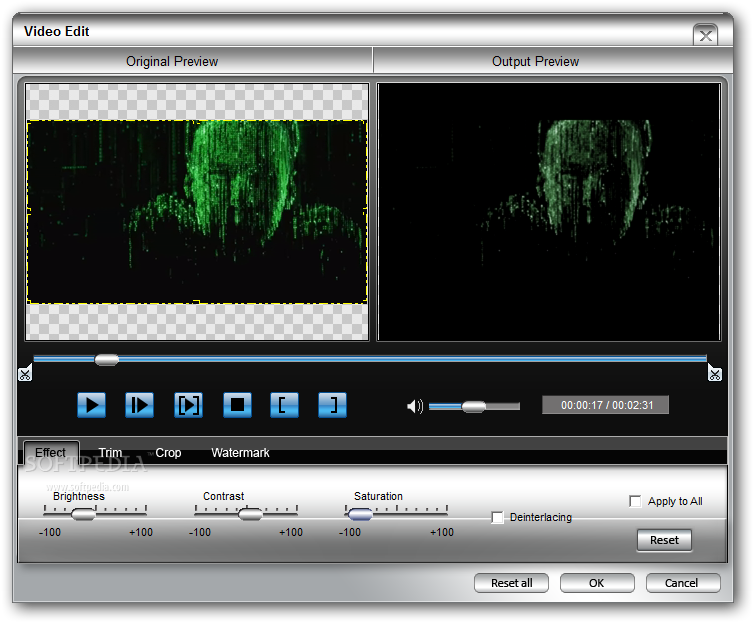Viewport: 754px width, 623px height.
Task: Click the +100 end of the Brightness scale
Action: pyautogui.click(x=141, y=532)
